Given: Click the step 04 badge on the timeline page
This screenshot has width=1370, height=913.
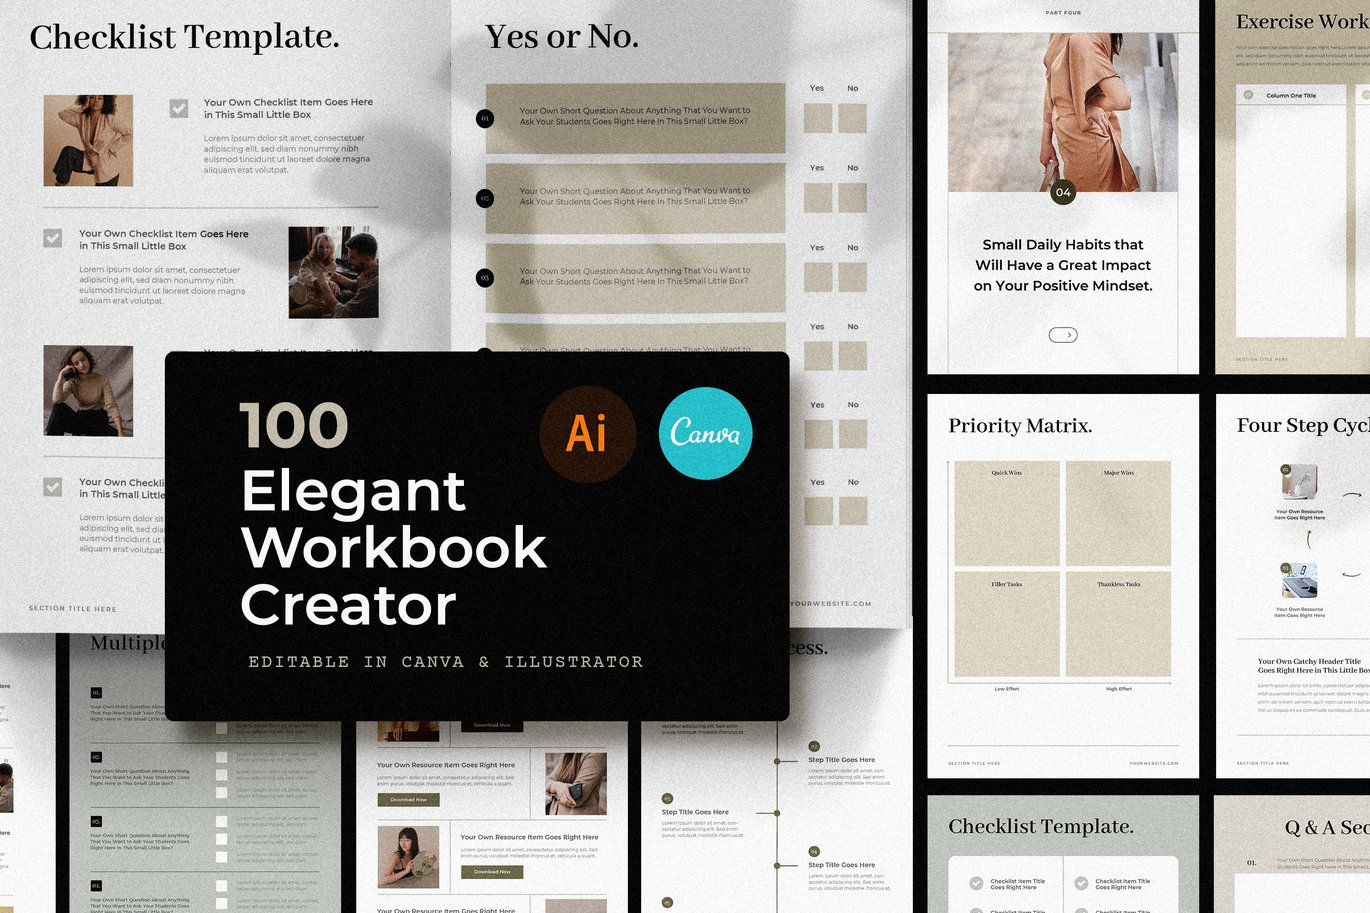Looking at the screenshot, I should [814, 851].
